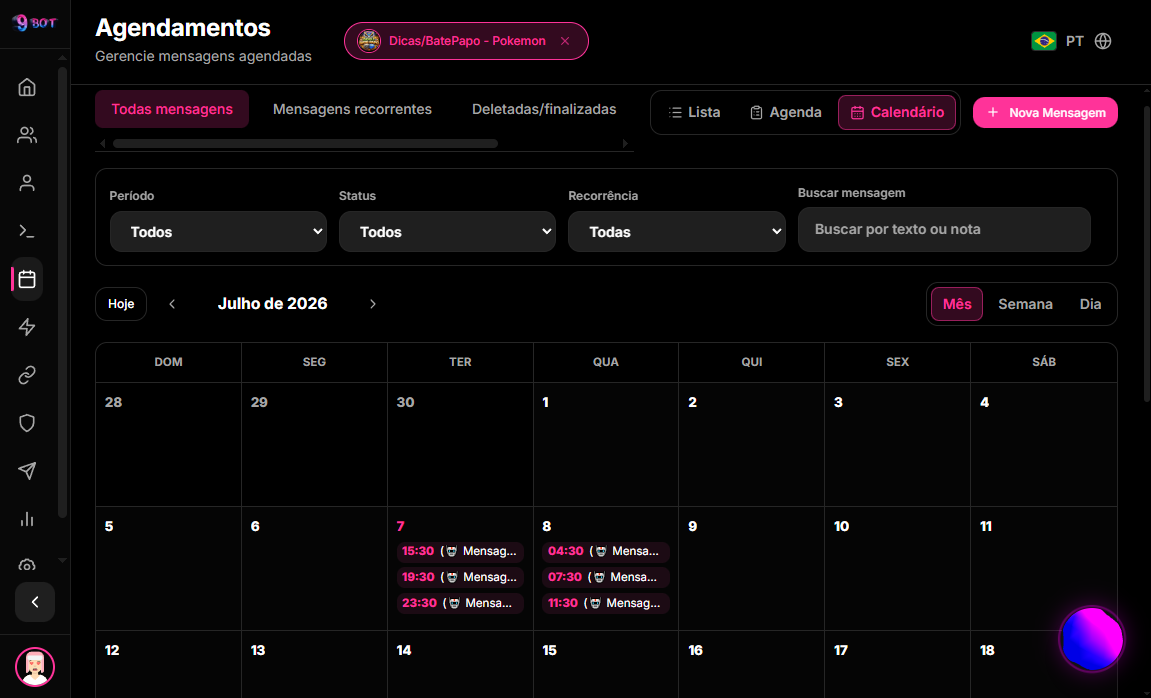
Task: Open the user avatar profile at bottom left
Action: click(35, 666)
